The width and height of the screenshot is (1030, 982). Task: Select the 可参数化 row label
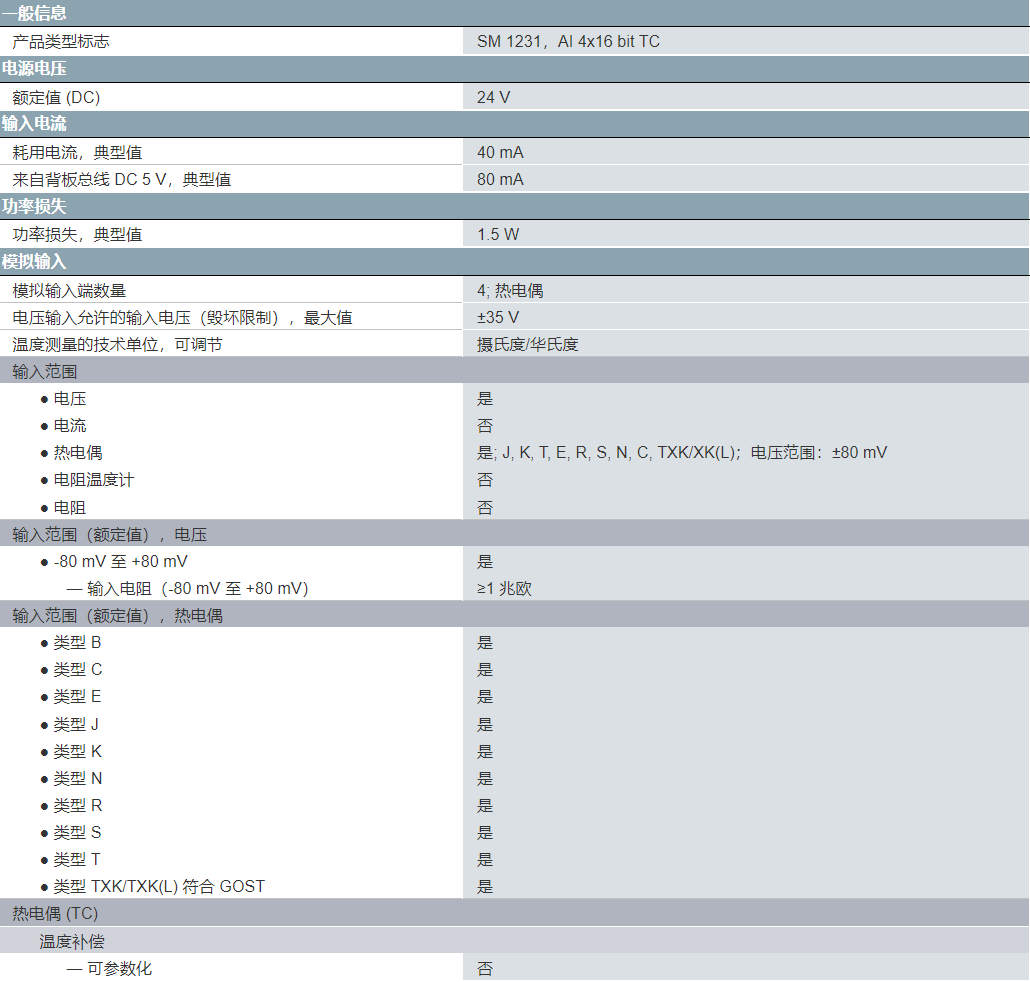click(x=118, y=968)
